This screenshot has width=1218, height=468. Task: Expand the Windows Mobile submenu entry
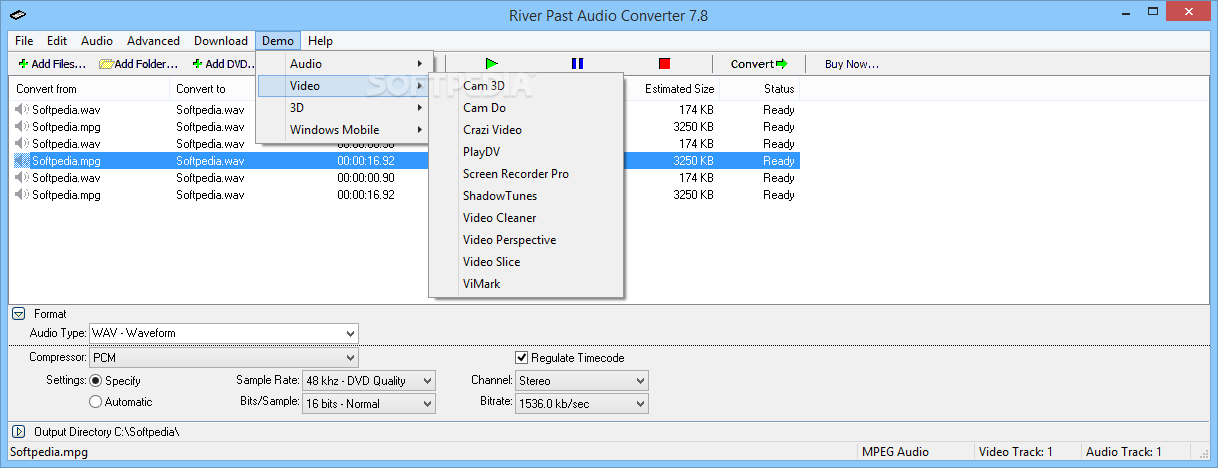345,130
